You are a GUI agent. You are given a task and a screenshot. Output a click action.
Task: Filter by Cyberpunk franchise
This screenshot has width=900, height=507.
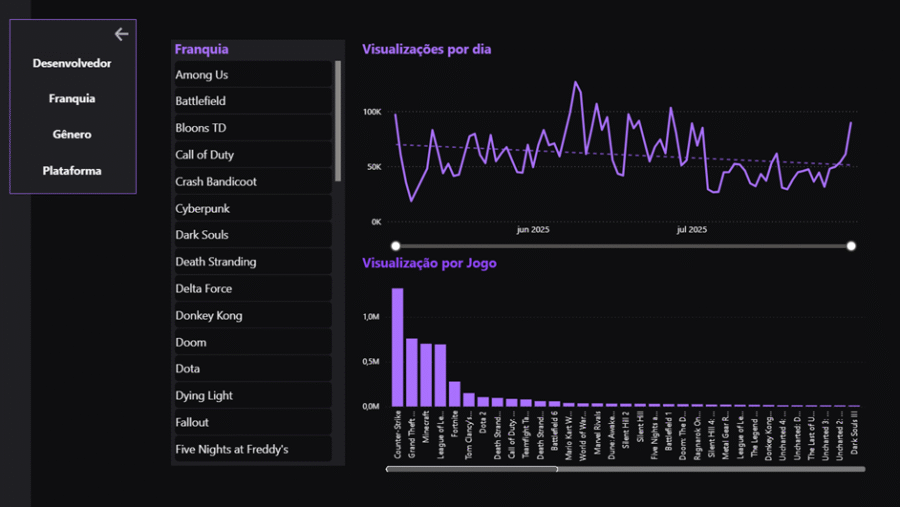click(x=252, y=209)
